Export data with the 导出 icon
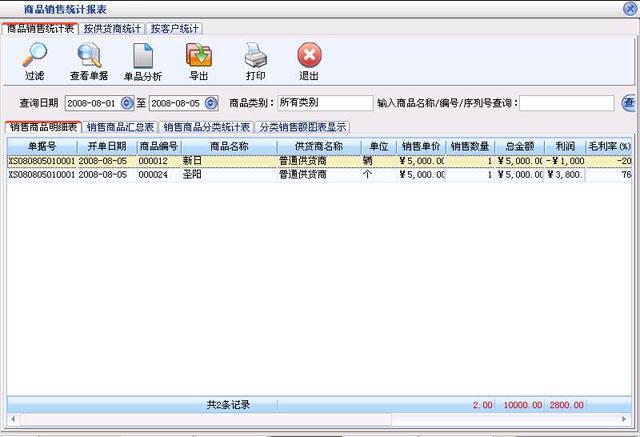 coord(198,56)
